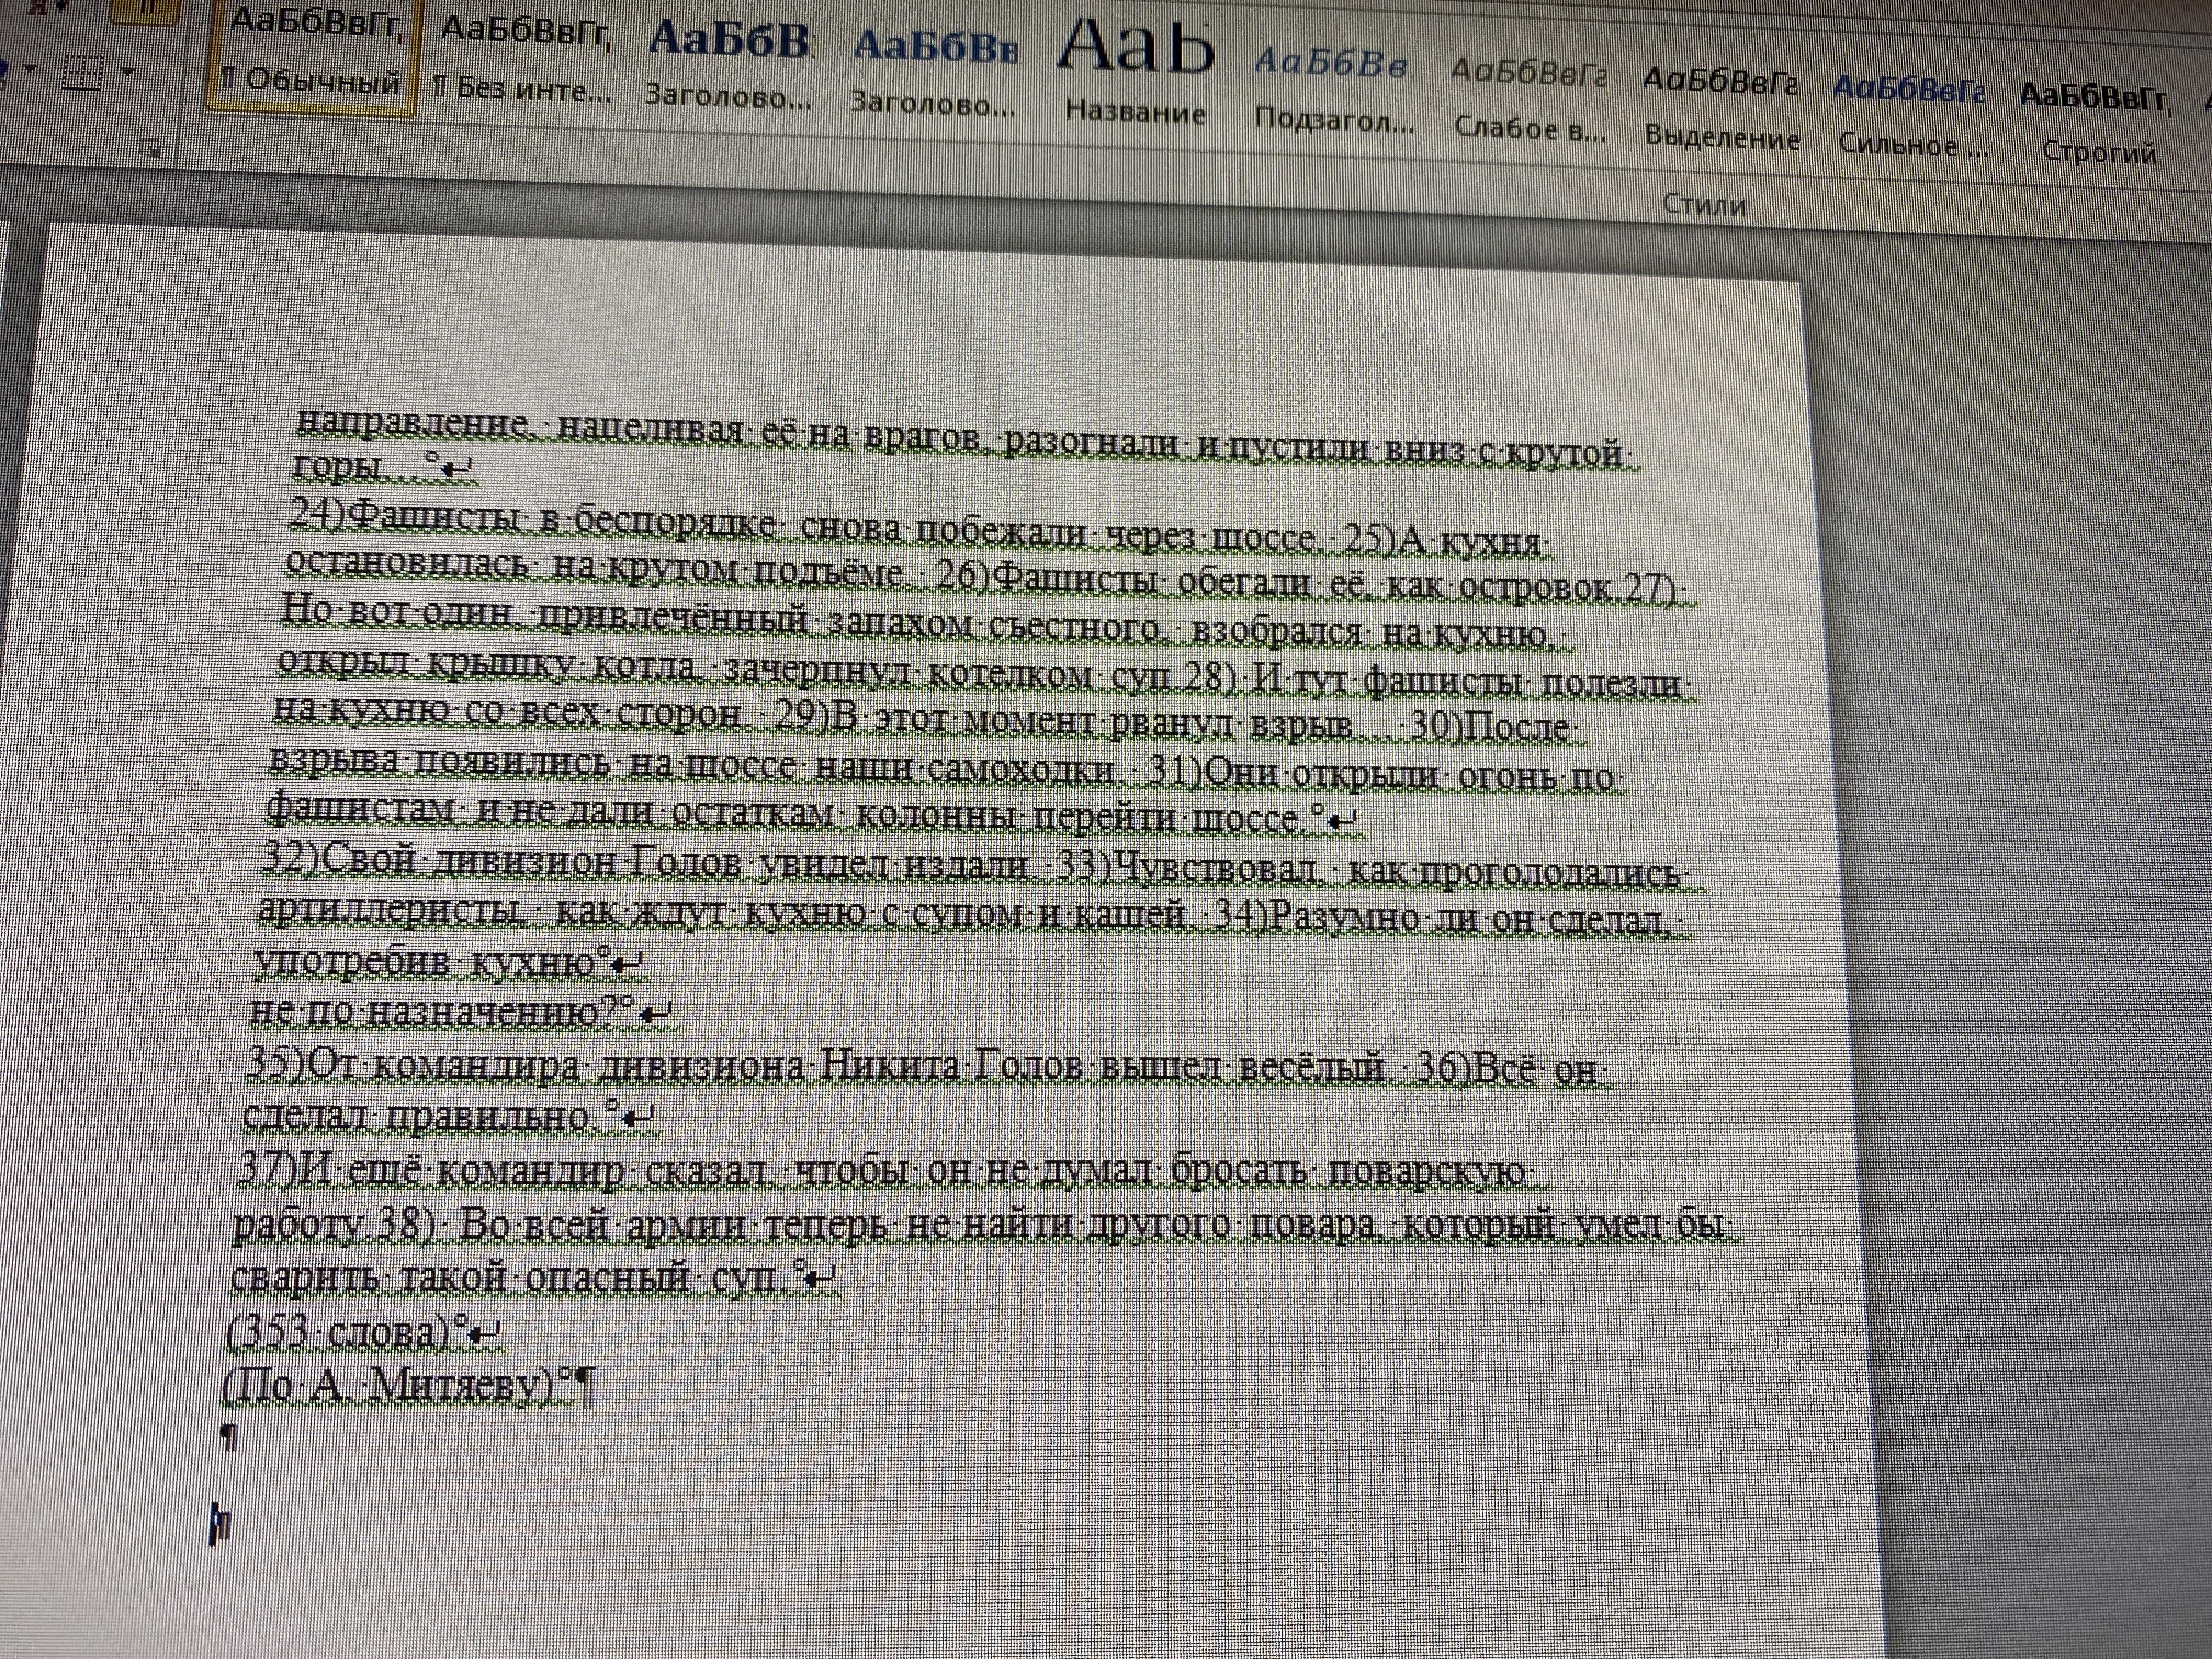Screen dimensions: 2212x1659
Task: Open the Borders dropdown arrow
Action: pyautogui.click(x=128, y=71)
